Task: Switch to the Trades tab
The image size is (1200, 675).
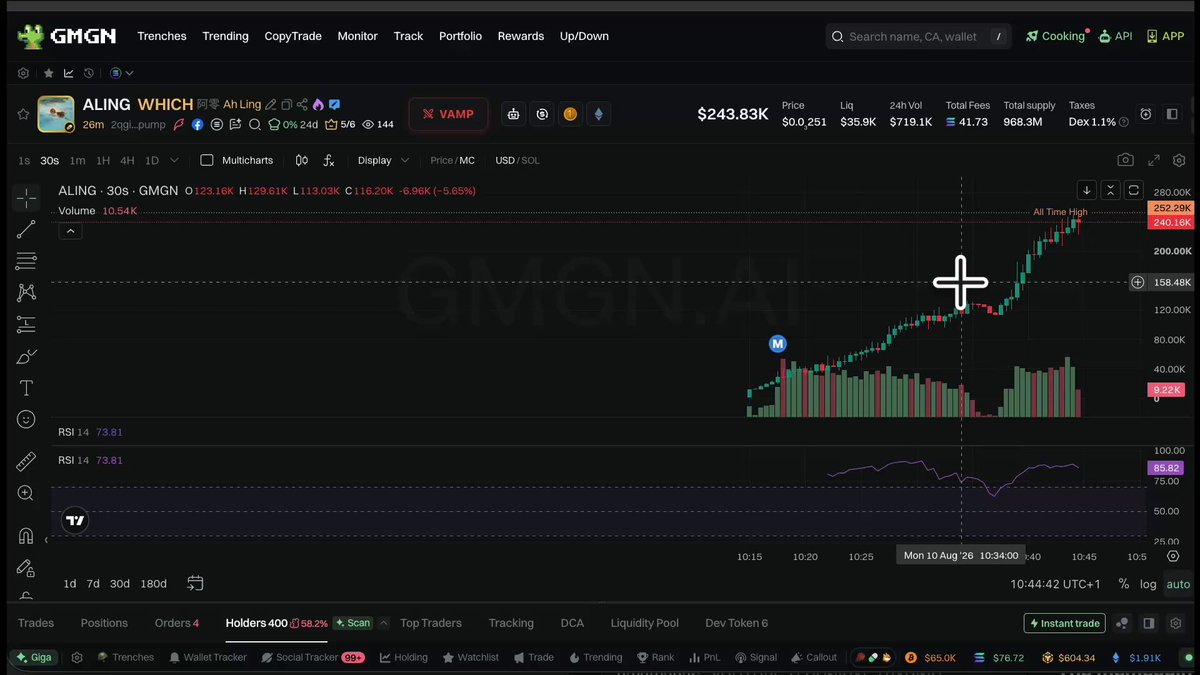Action: [x=36, y=623]
